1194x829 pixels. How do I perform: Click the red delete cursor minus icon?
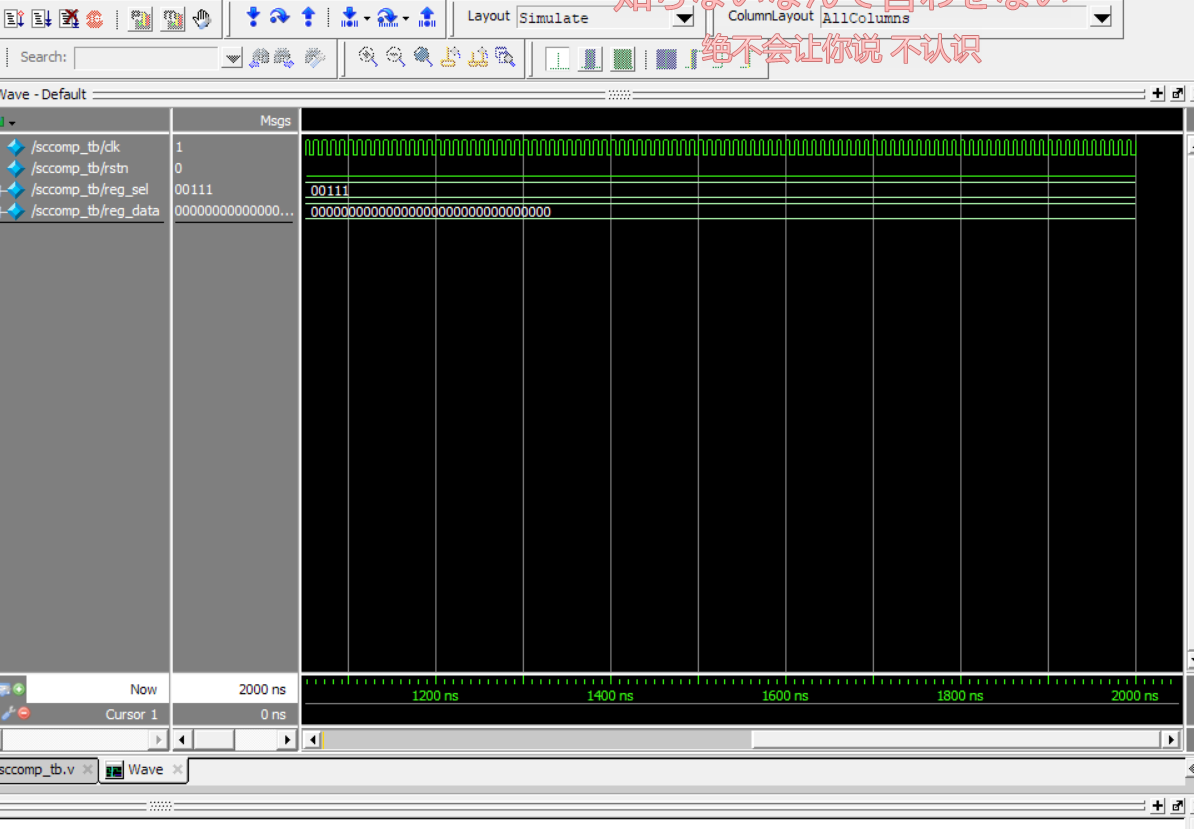(x=23, y=713)
